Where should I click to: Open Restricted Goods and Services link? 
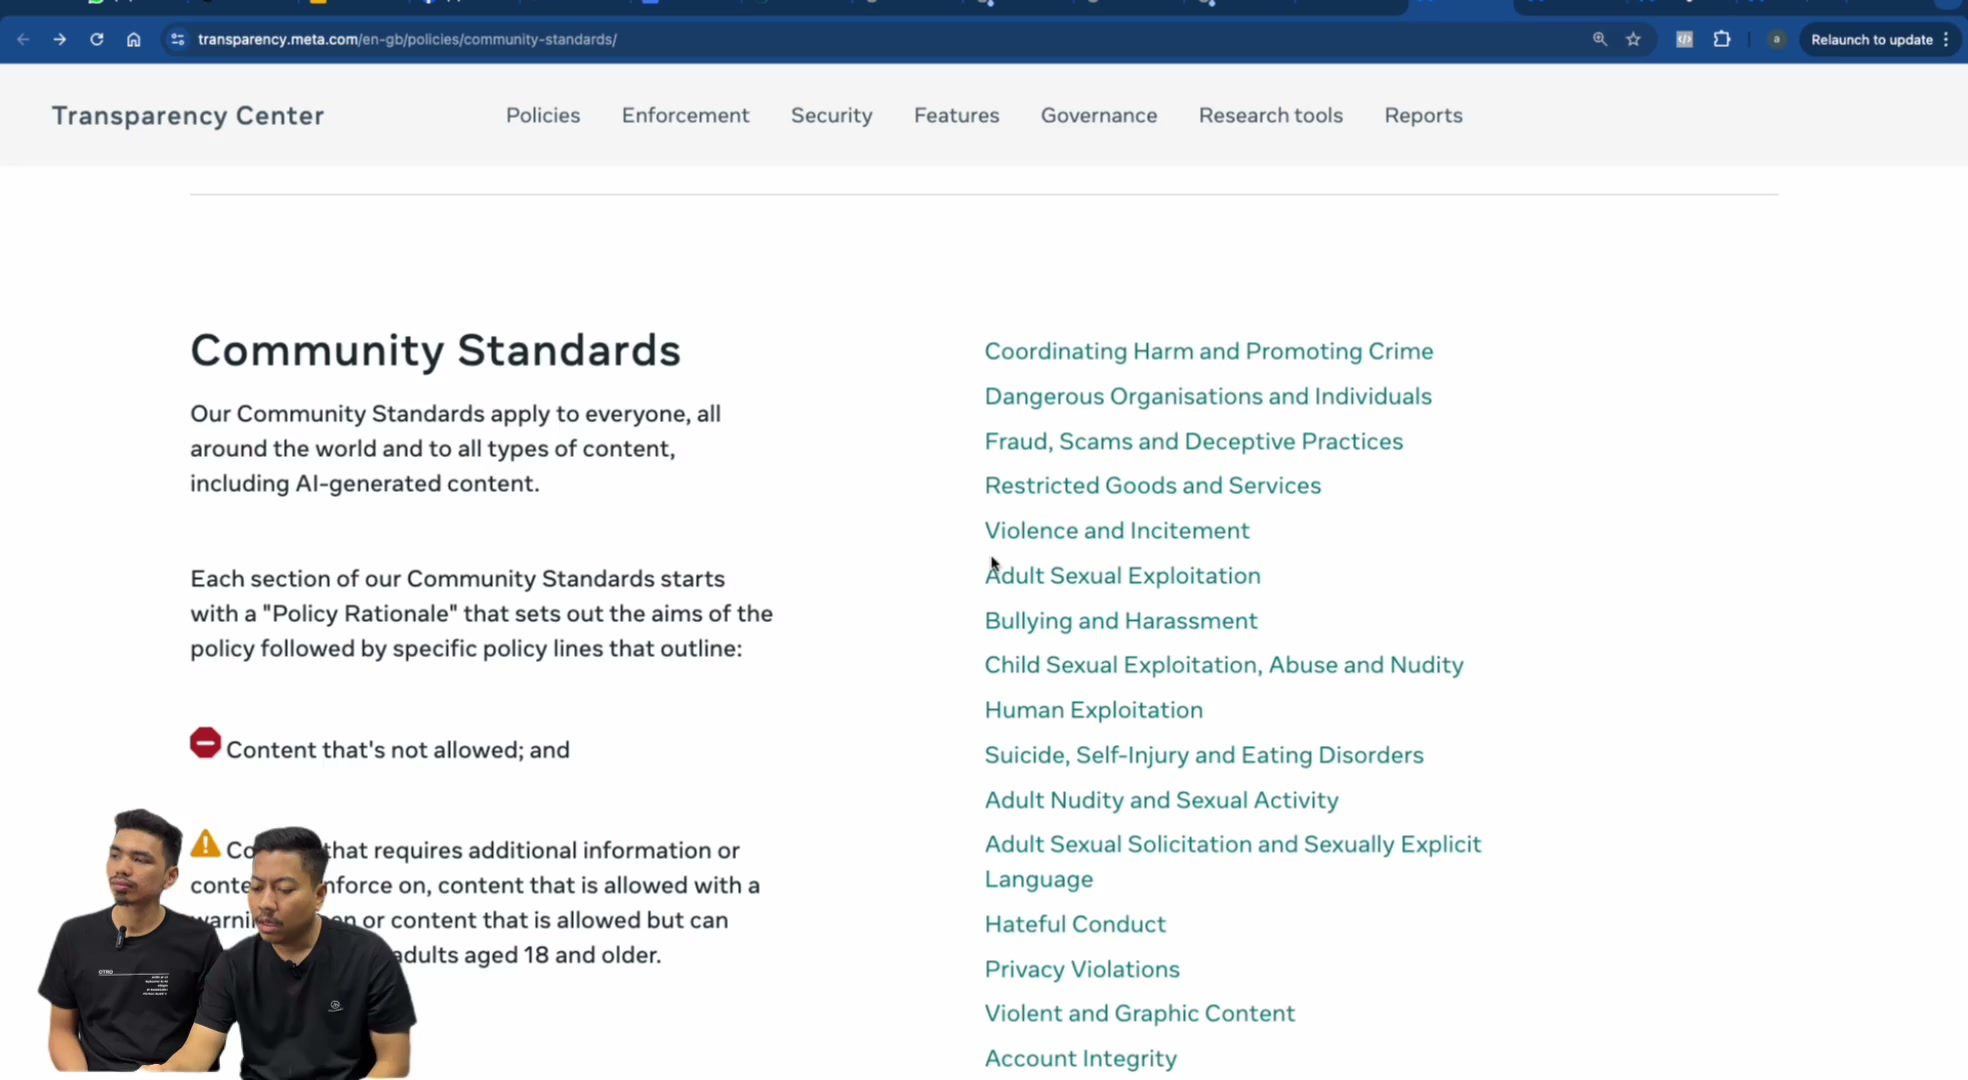(x=1153, y=485)
